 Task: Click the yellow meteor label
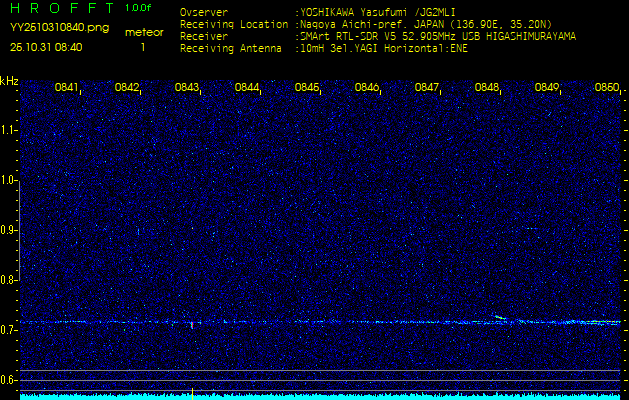(144, 32)
